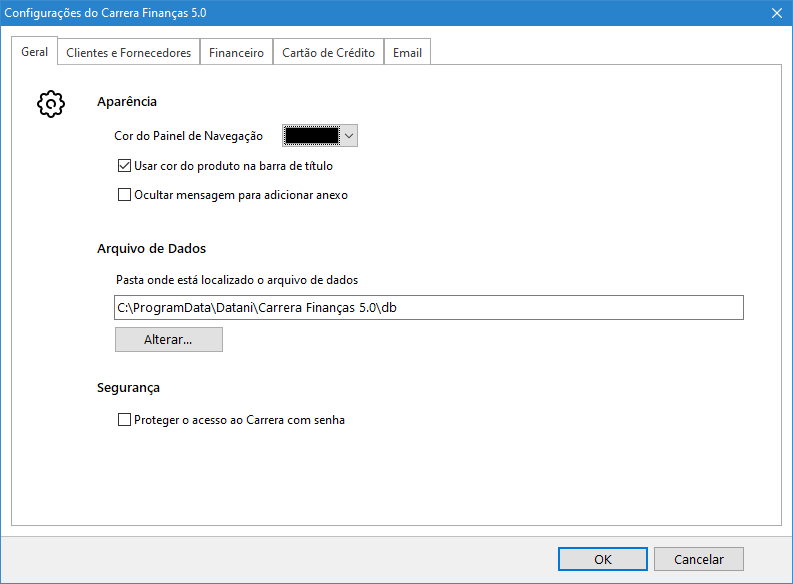Click the data folder path field
Image resolution: width=793 pixels, height=584 pixels.
(429, 308)
